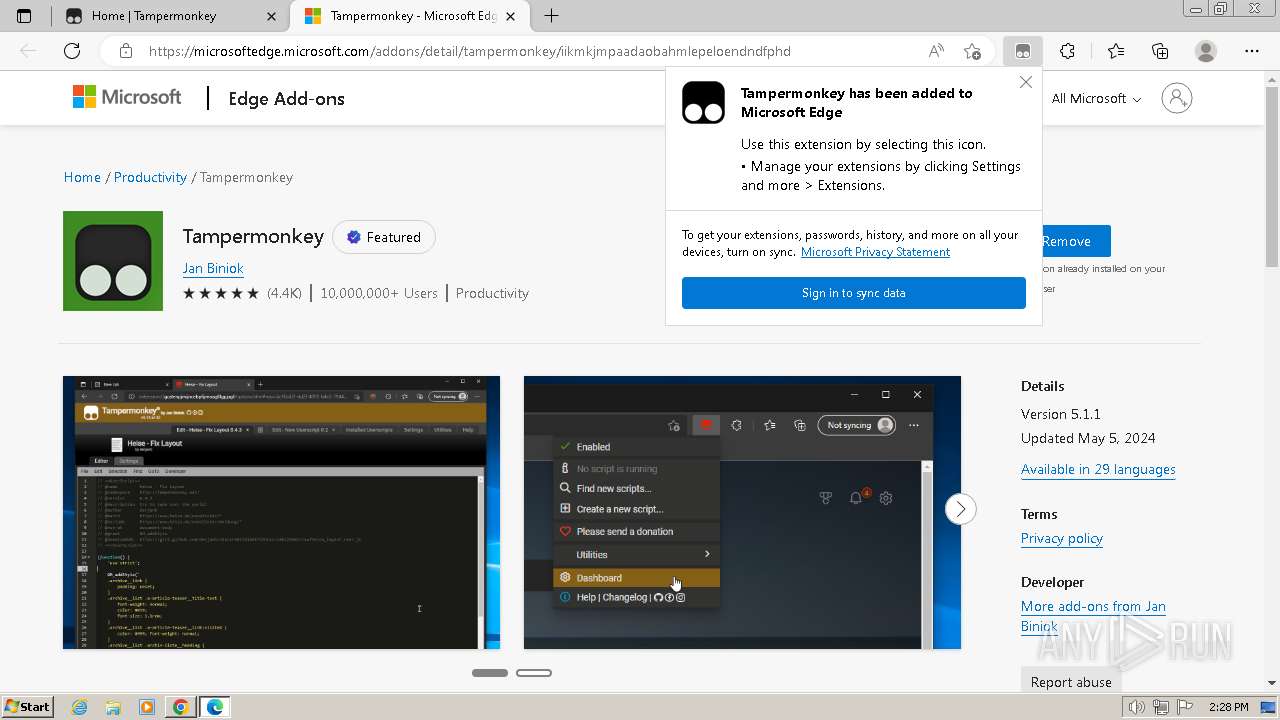Go to Productivity breadcrumb
This screenshot has height=720, width=1280.
tap(150, 177)
